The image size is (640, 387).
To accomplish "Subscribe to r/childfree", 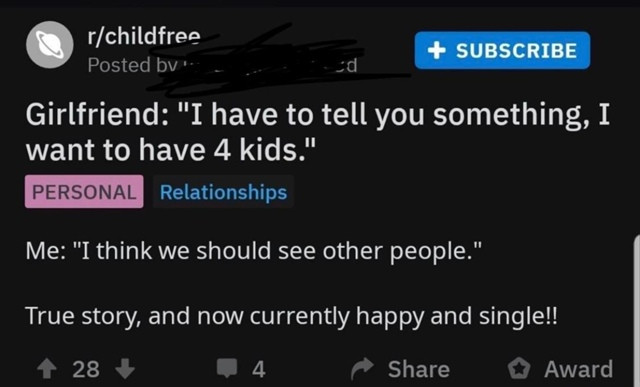I will point(502,50).
